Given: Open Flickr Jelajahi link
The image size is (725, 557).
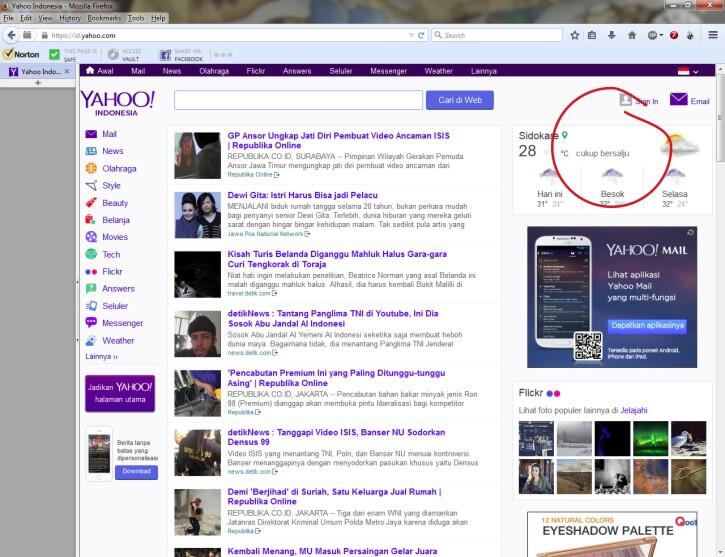Looking at the screenshot, I should (x=633, y=410).
